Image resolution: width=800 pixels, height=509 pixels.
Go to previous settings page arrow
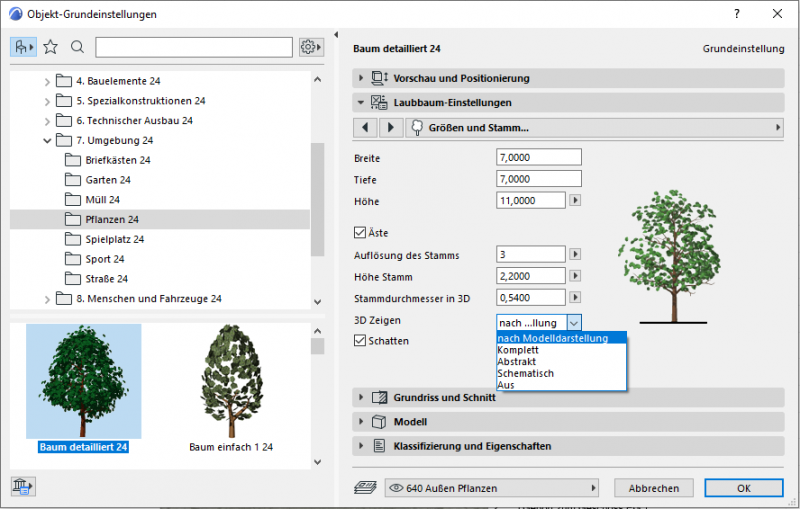tap(365, 128)
